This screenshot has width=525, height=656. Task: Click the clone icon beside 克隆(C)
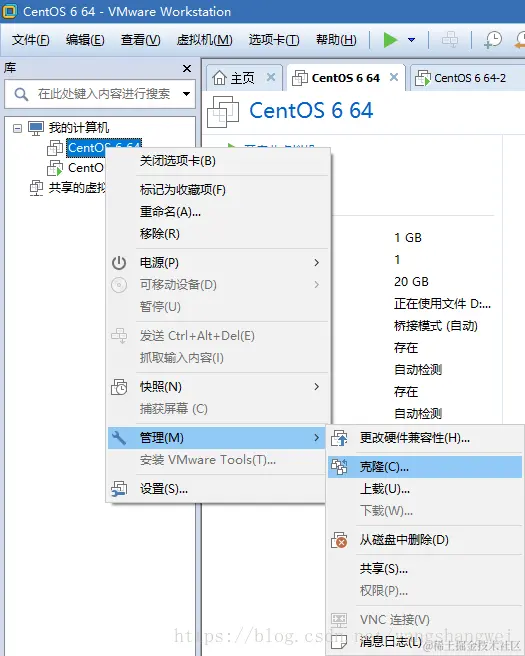(x=339, y=467)
